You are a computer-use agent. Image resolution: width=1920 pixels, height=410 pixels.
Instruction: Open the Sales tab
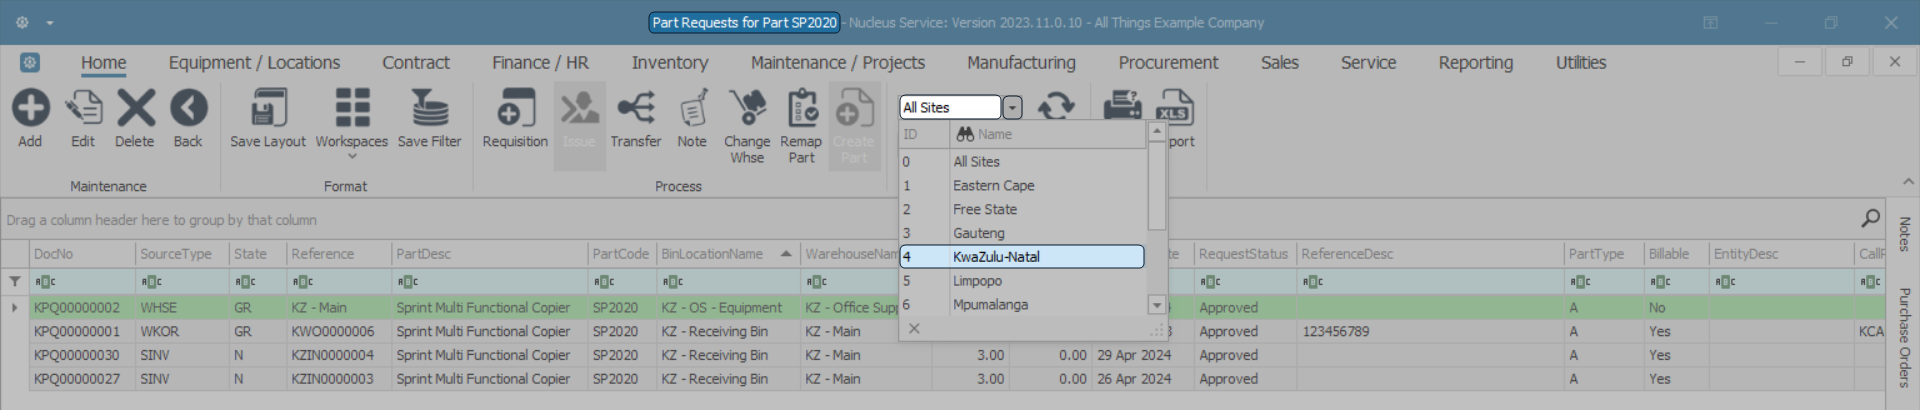click(1279, 63)
